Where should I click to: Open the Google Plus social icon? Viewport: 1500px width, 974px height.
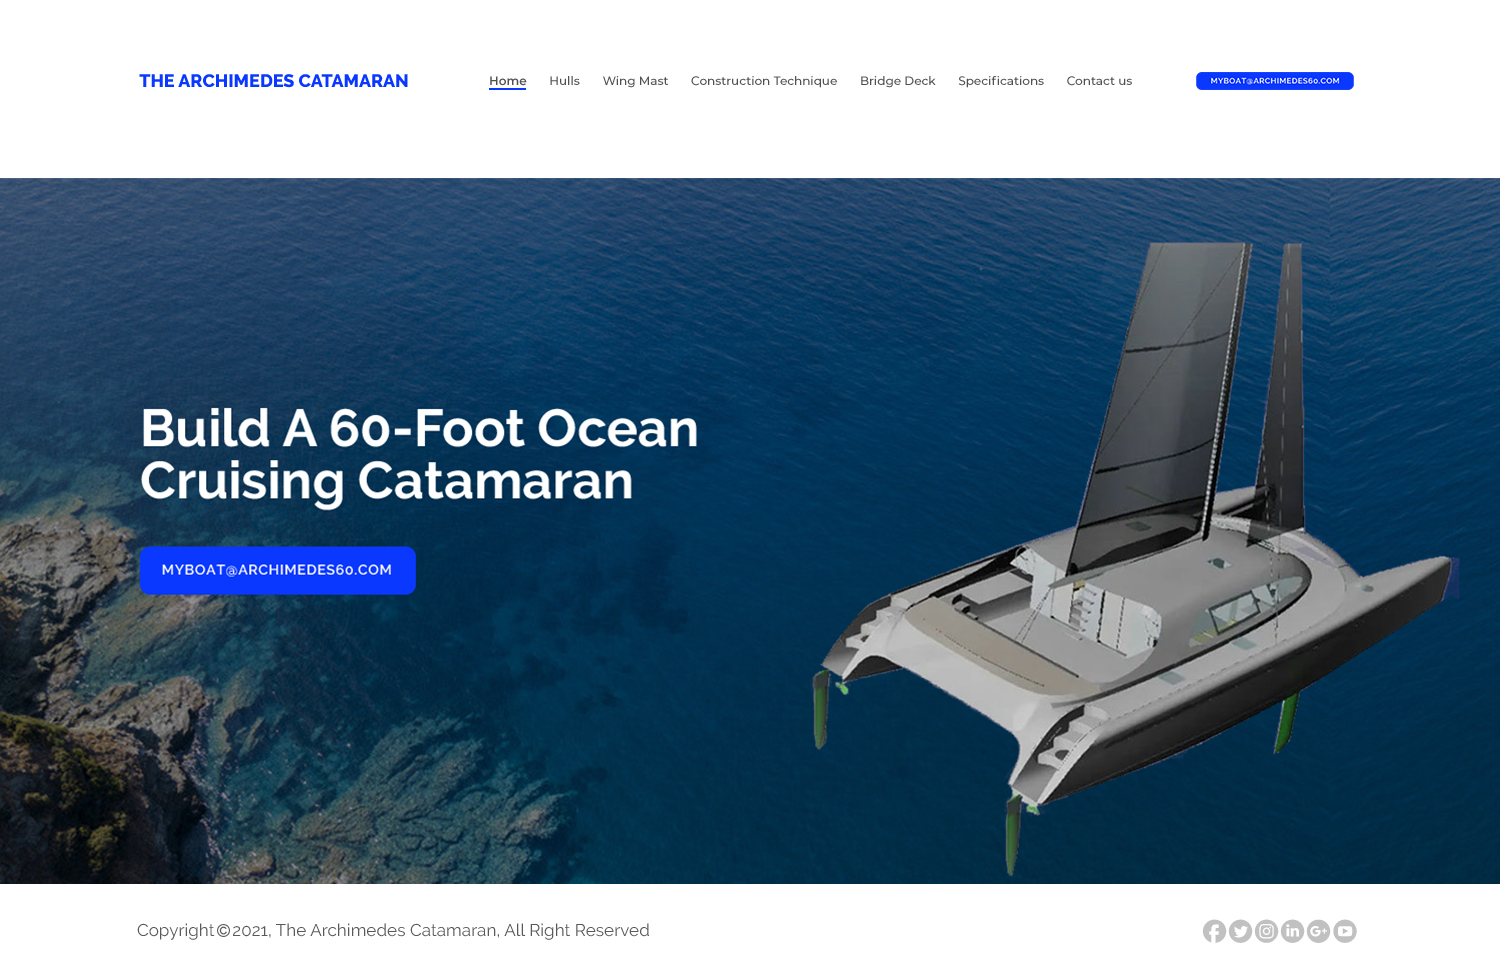(1318, 931)
